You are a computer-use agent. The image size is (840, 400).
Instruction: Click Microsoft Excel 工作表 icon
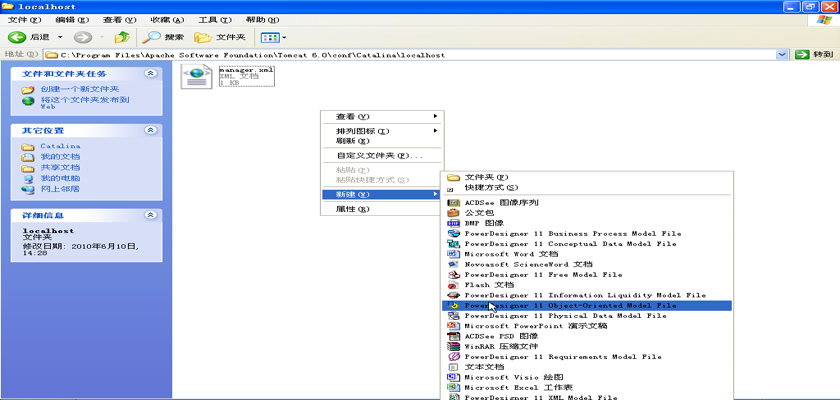pos(454,387)
